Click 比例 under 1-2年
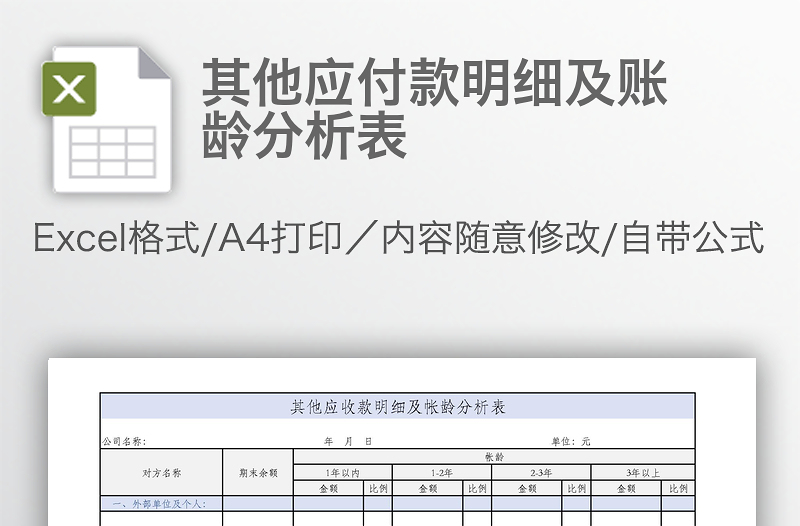The height and width of the screenshot is (526, 800). 477,489
